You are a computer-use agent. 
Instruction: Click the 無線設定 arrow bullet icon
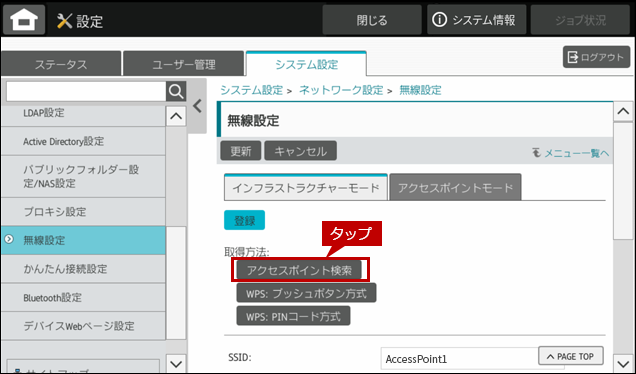click(x=9, y=239)
